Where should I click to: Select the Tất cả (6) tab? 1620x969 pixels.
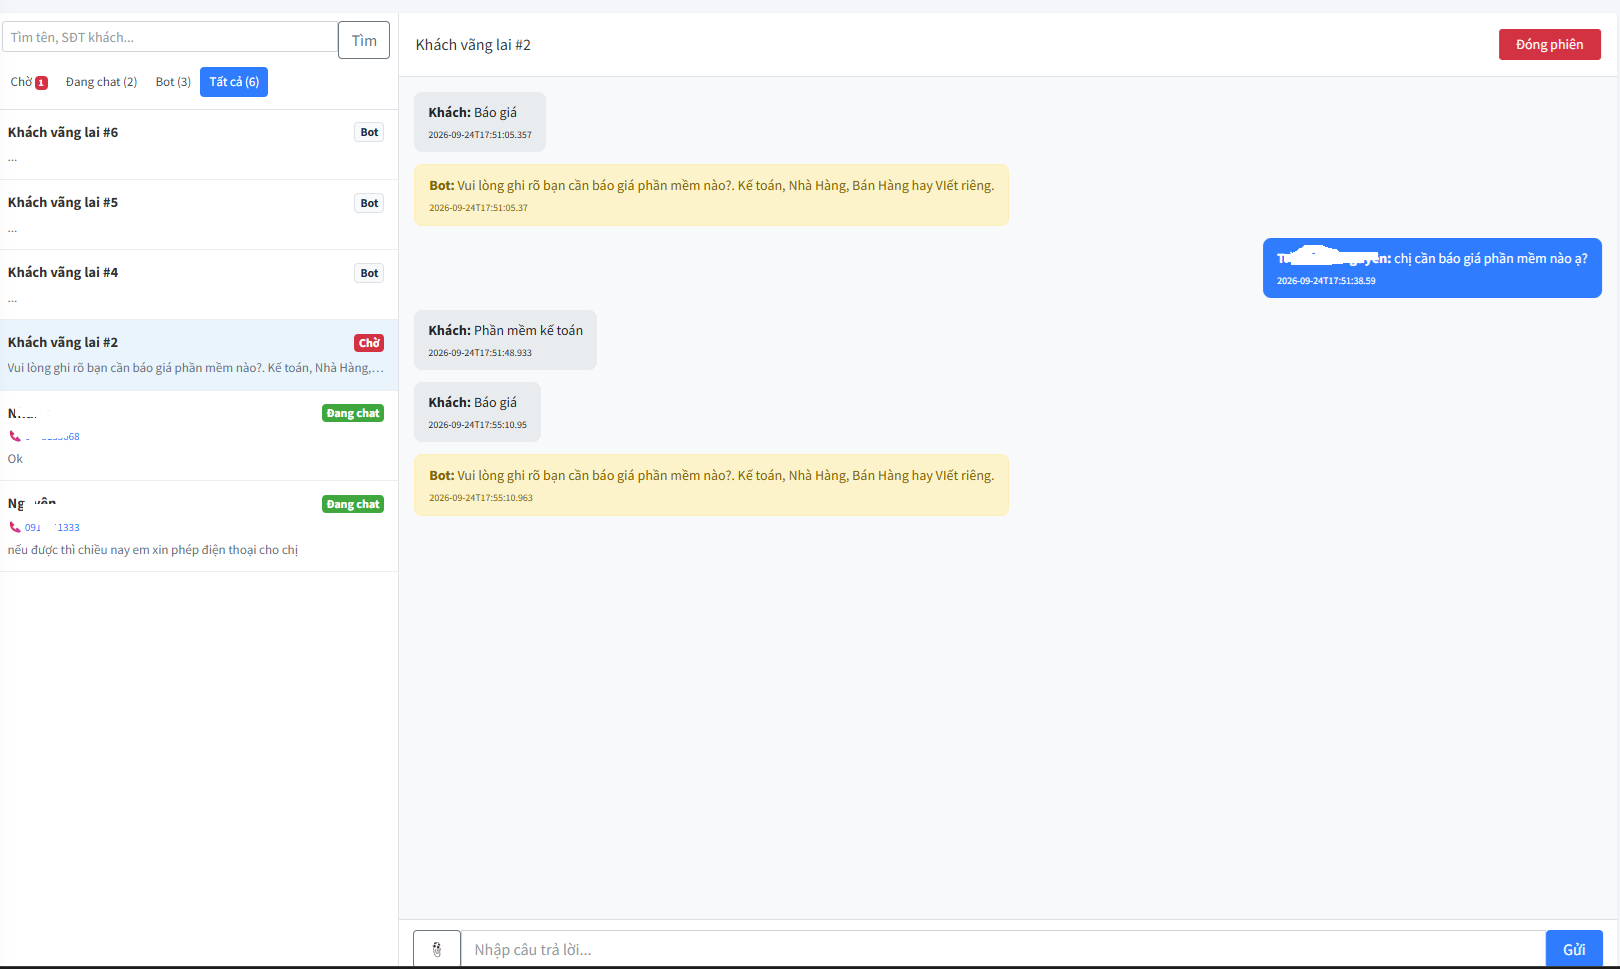234,82
